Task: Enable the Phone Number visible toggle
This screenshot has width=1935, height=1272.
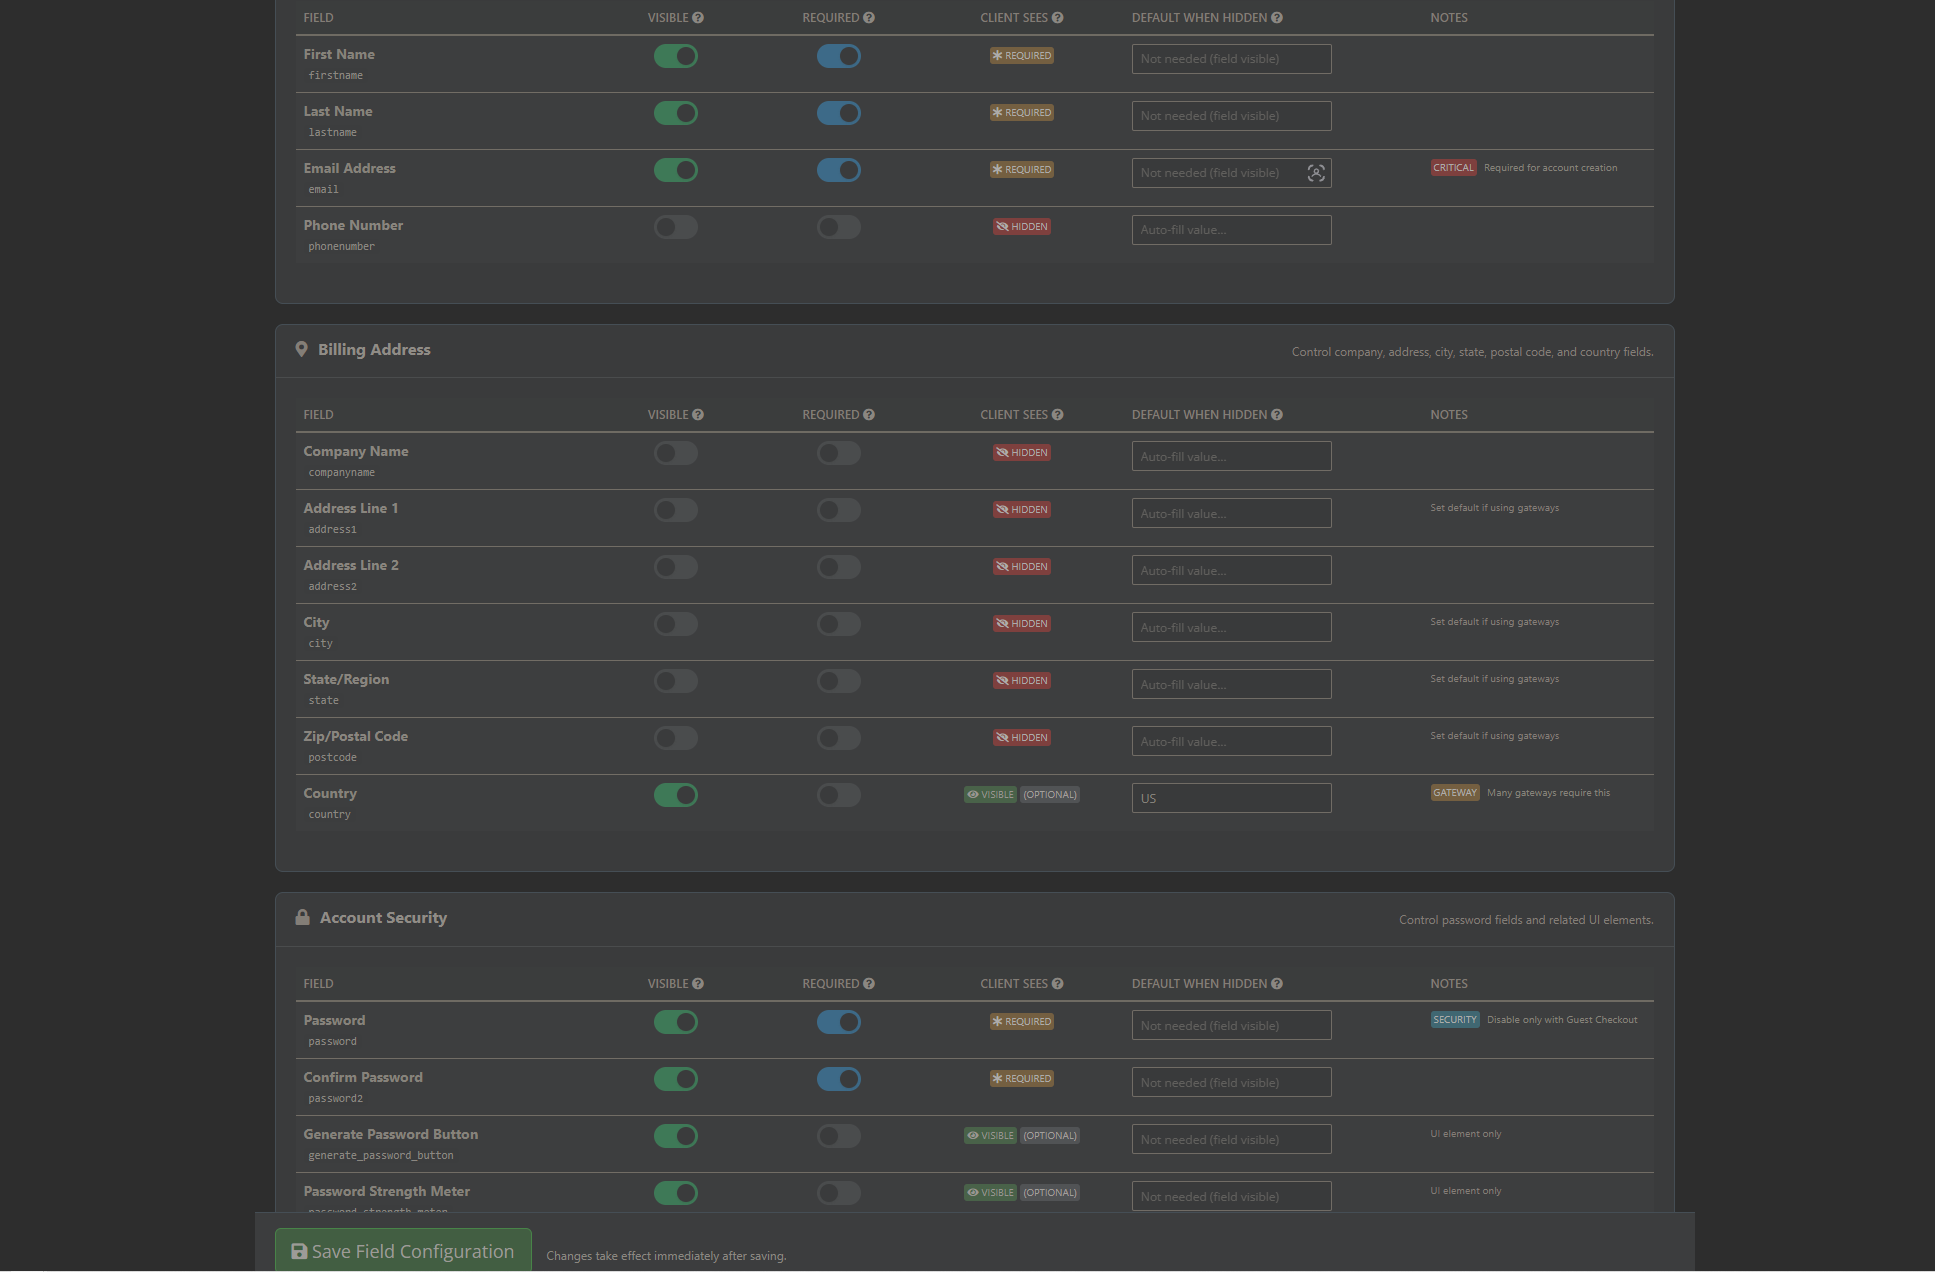Action: 676,227
